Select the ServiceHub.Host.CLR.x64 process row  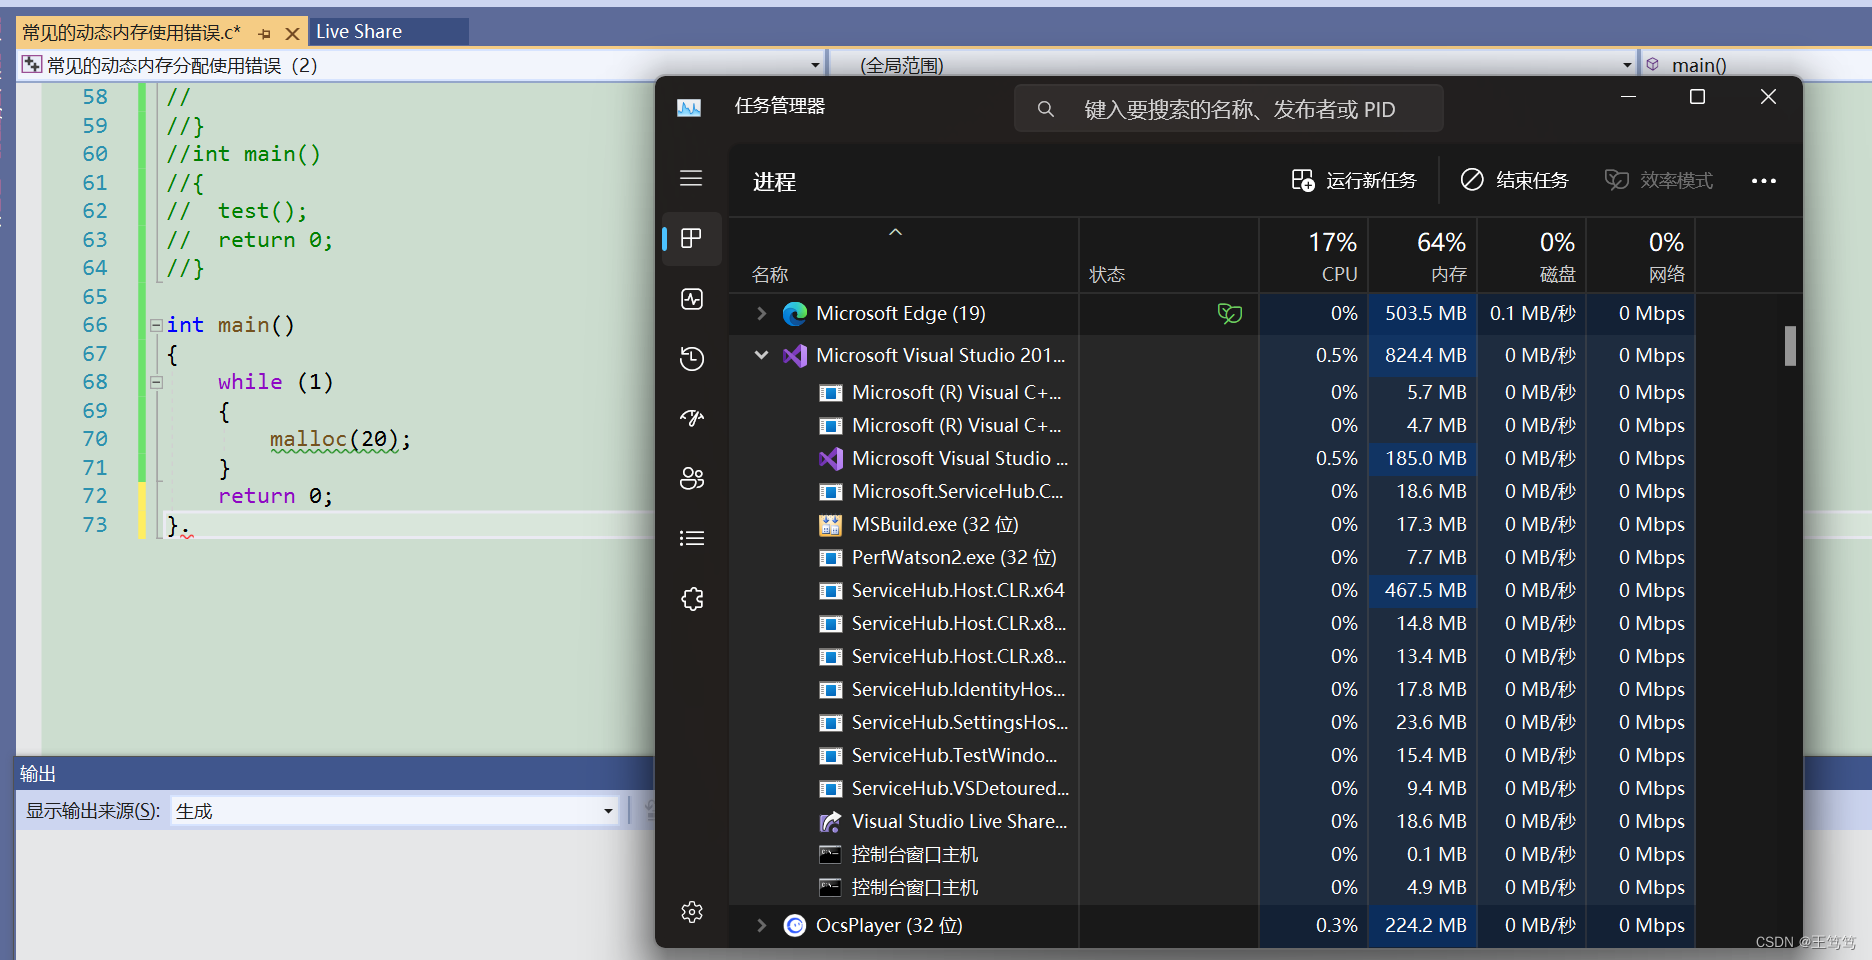point(1212,591)
